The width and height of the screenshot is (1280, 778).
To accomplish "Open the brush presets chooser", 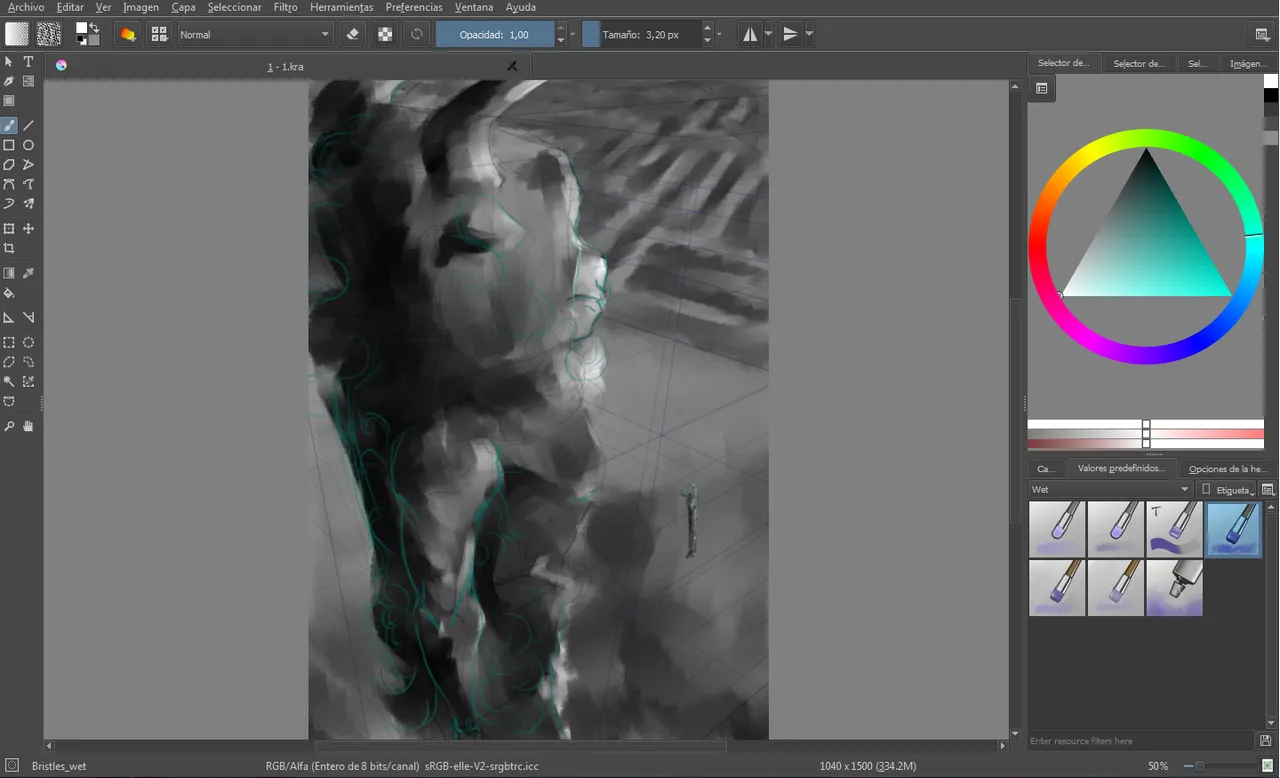I will 159,34.
